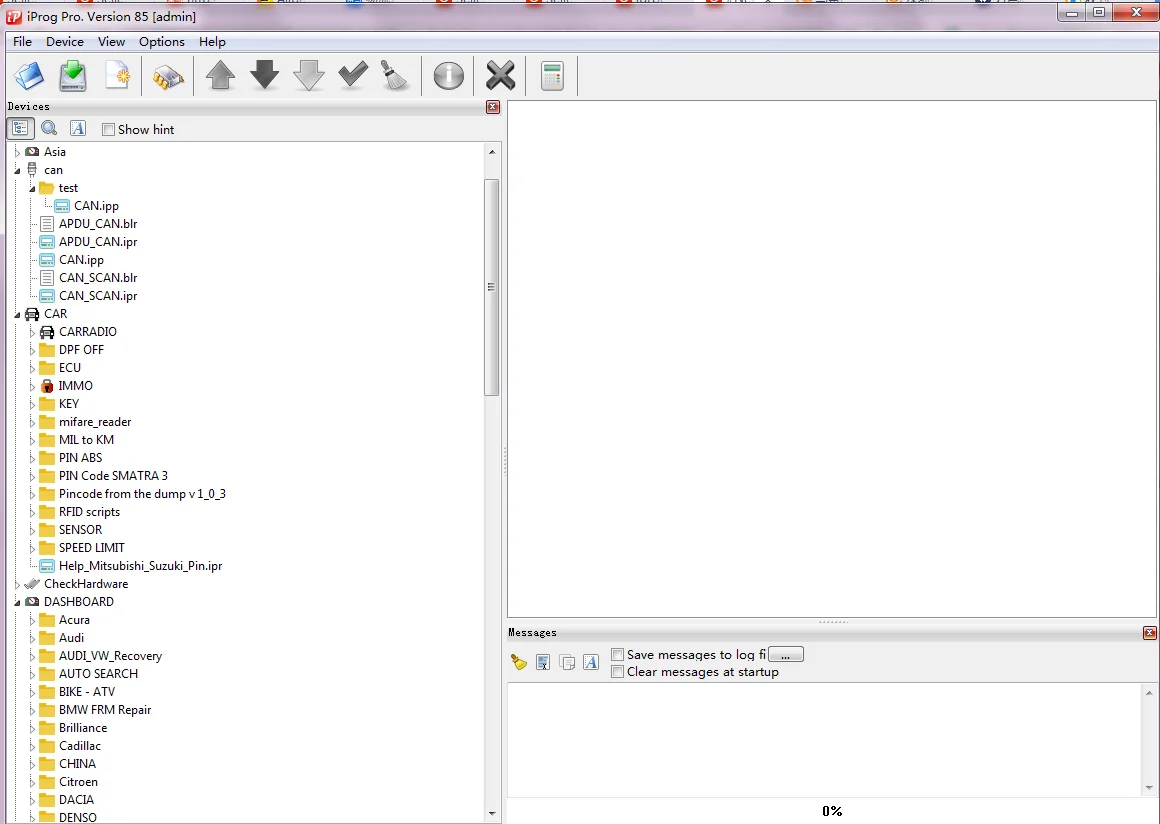The width and height of the screenshot is (1160, 824).
Task: Expand the Asia tree node
Action: pyautogui.click(x=17, y=152)
